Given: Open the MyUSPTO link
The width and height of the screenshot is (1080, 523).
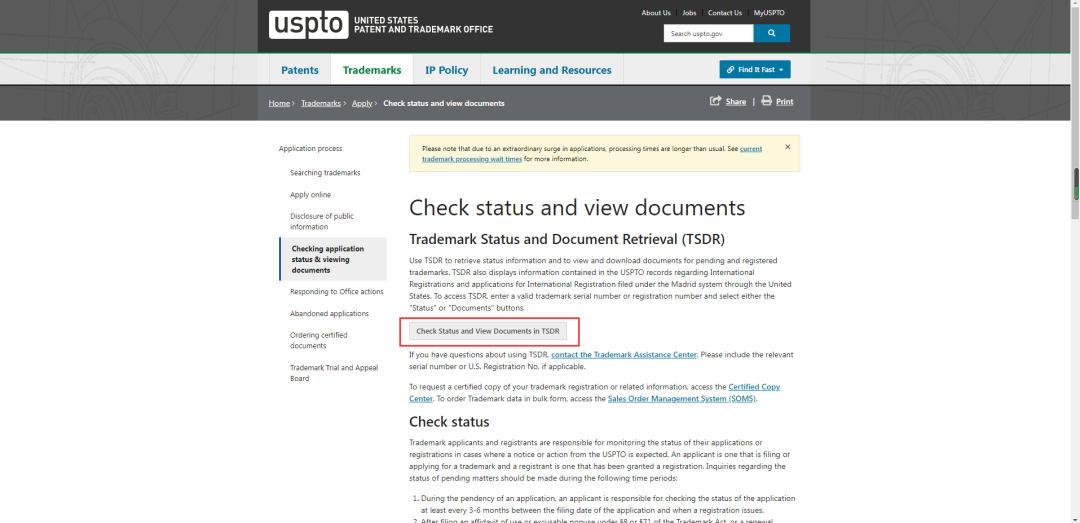Looking at the screenshot, I should tap(769, 13).
